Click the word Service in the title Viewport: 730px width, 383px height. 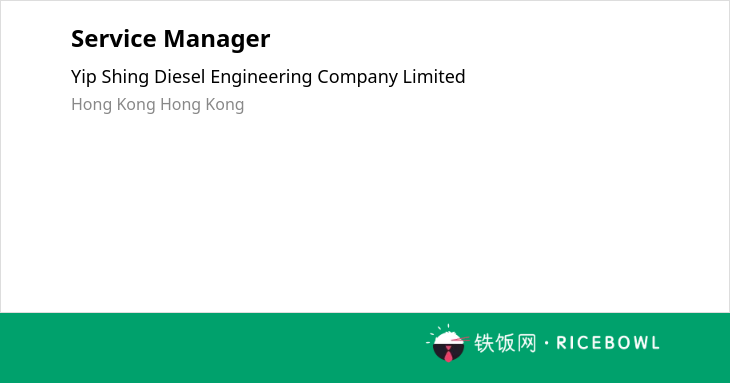[x=114, y=39]
